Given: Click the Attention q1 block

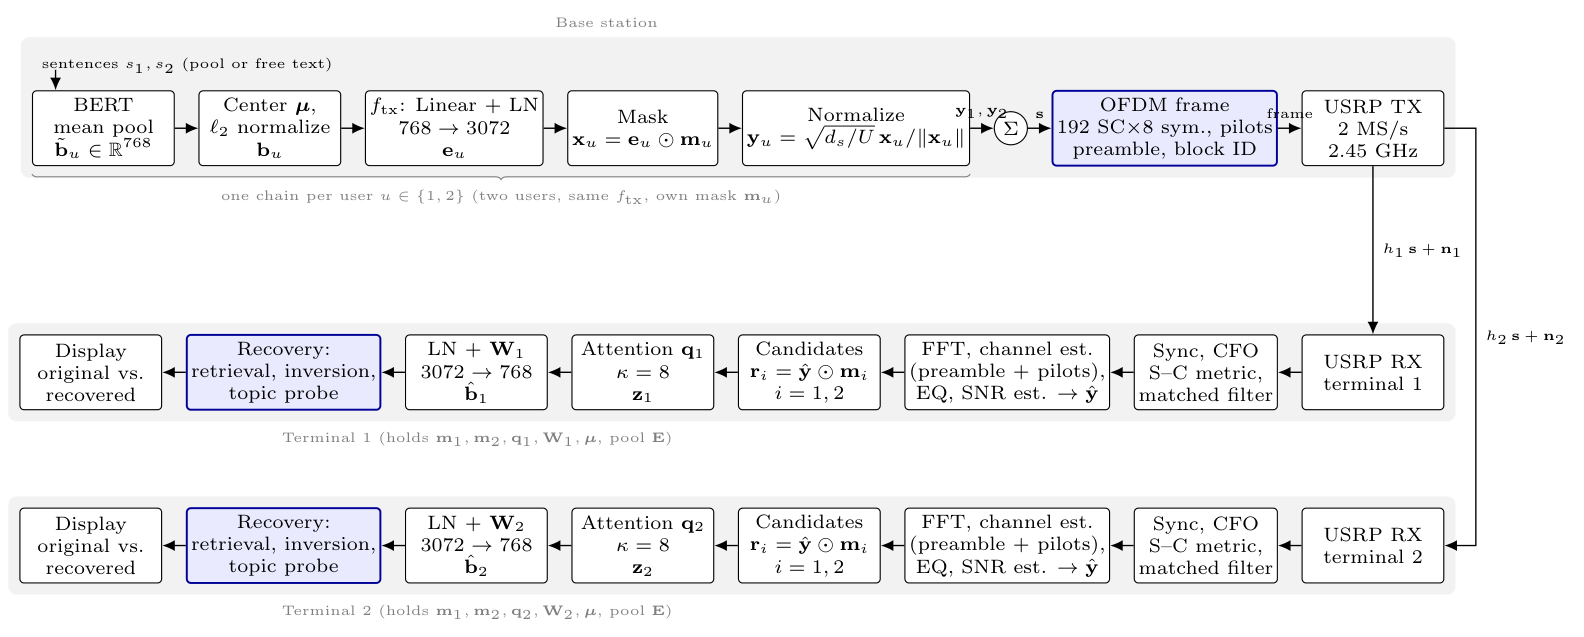Looking at the screenshot, I should pyautogui.click(x=643, y=372).
